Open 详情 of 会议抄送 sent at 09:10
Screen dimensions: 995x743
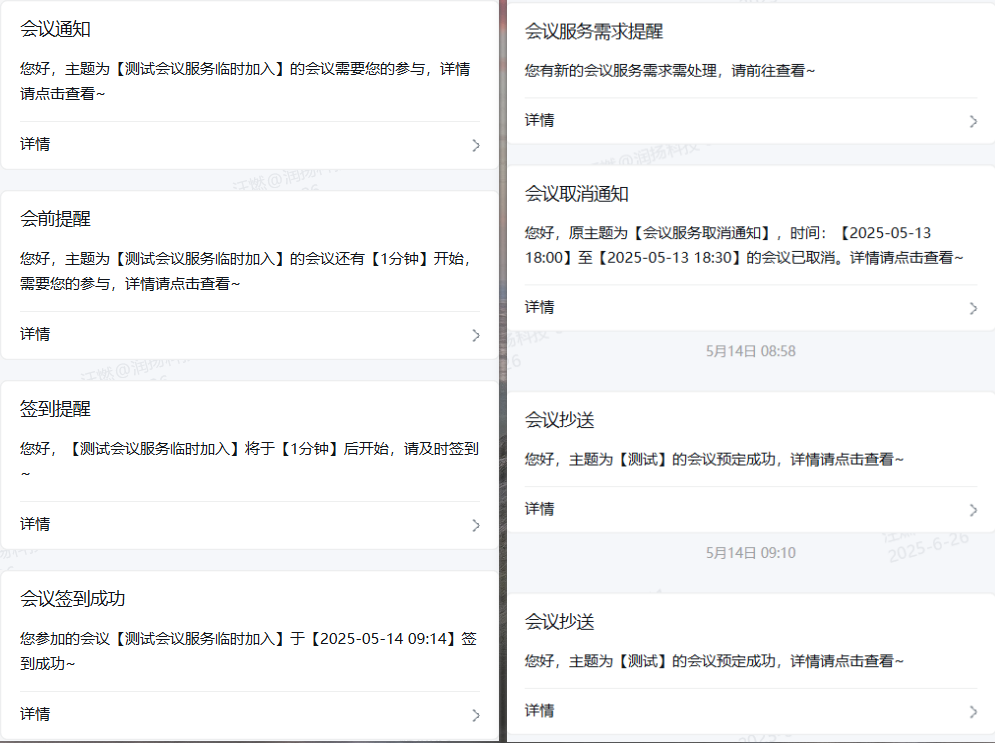click(x=540, y=710)
